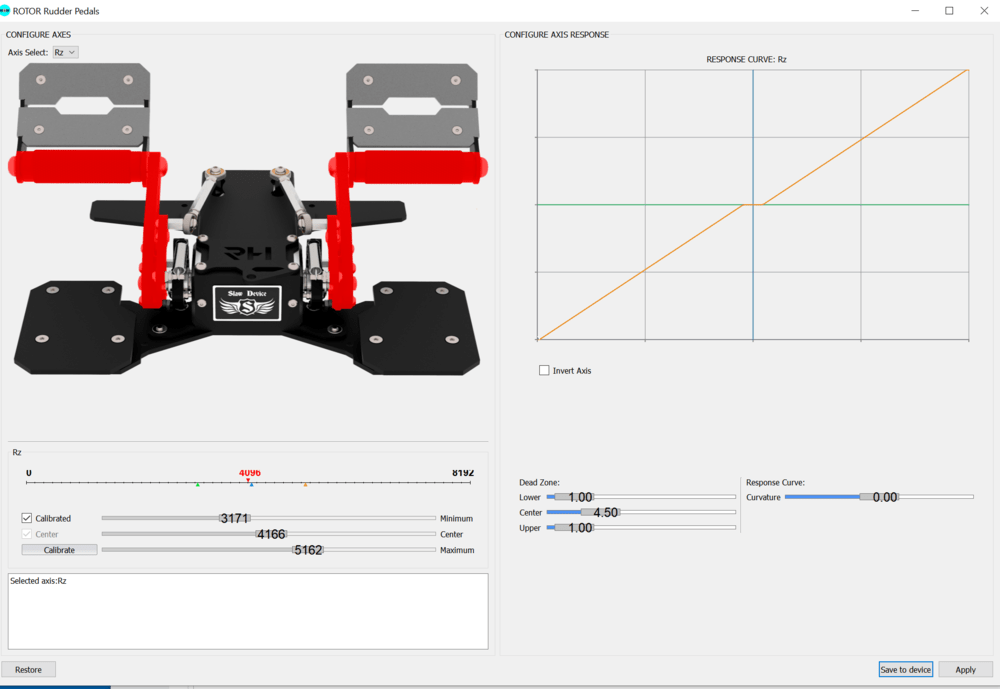Select the green minimum marker on Rz axis
Image resolution: width=1000 pixels, height=689 pixels.
click(198, 484)
